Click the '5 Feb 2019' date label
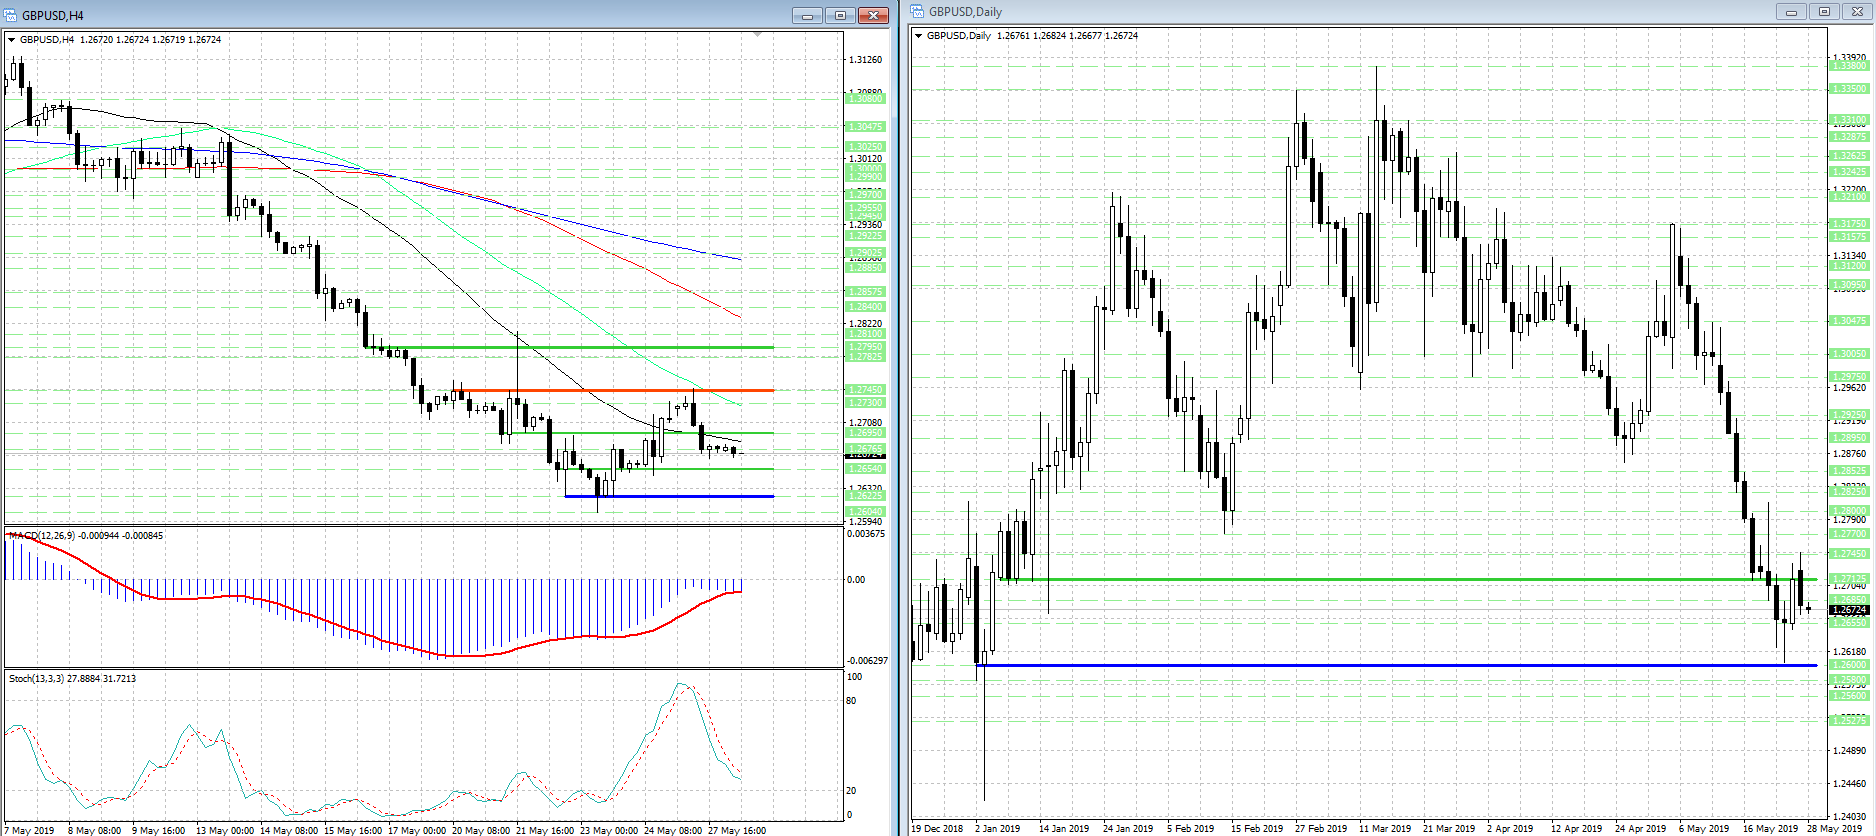This screenshot has height=836, width=1876. coord(1191,829)
